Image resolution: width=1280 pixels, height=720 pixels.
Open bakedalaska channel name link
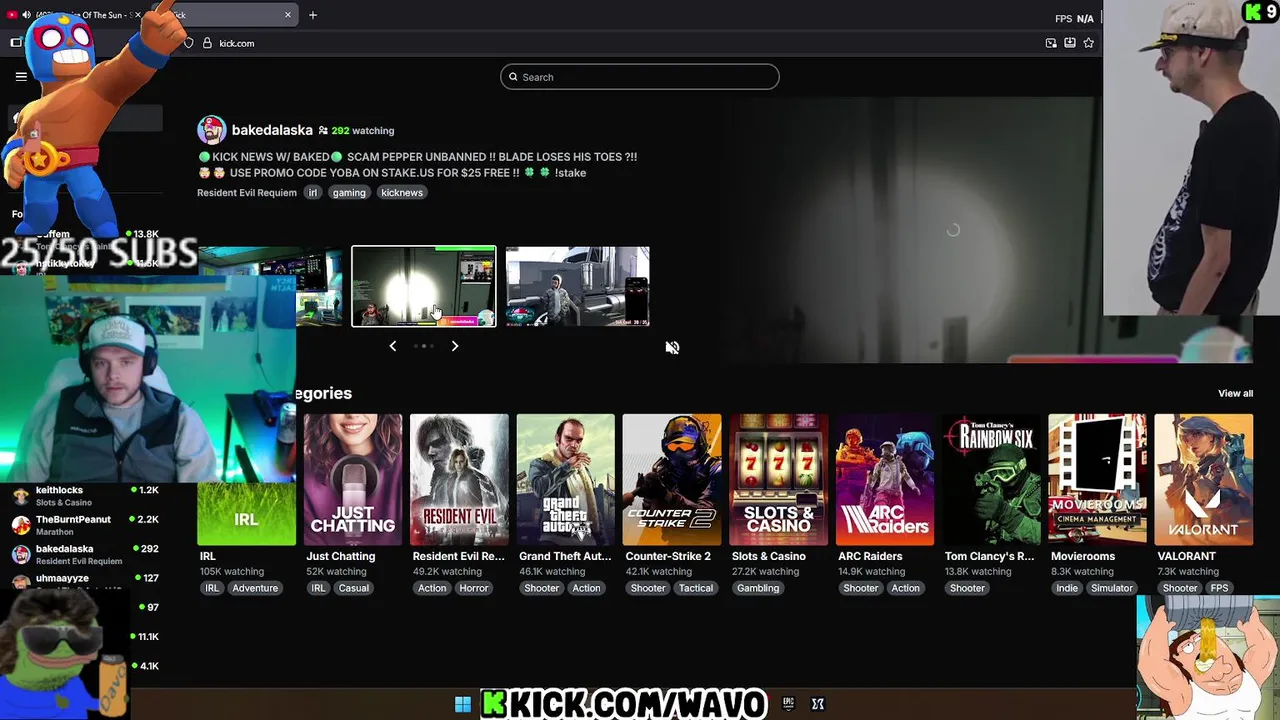[272, 130]
